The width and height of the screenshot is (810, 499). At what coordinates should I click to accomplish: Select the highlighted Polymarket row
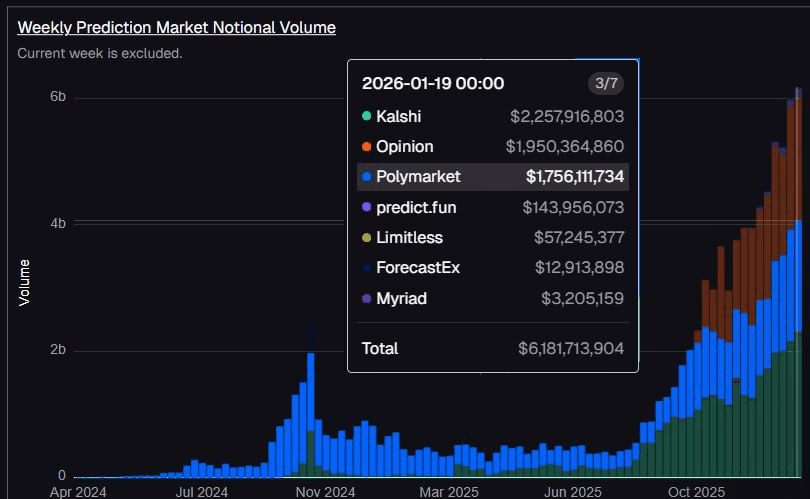pos(492,177)
